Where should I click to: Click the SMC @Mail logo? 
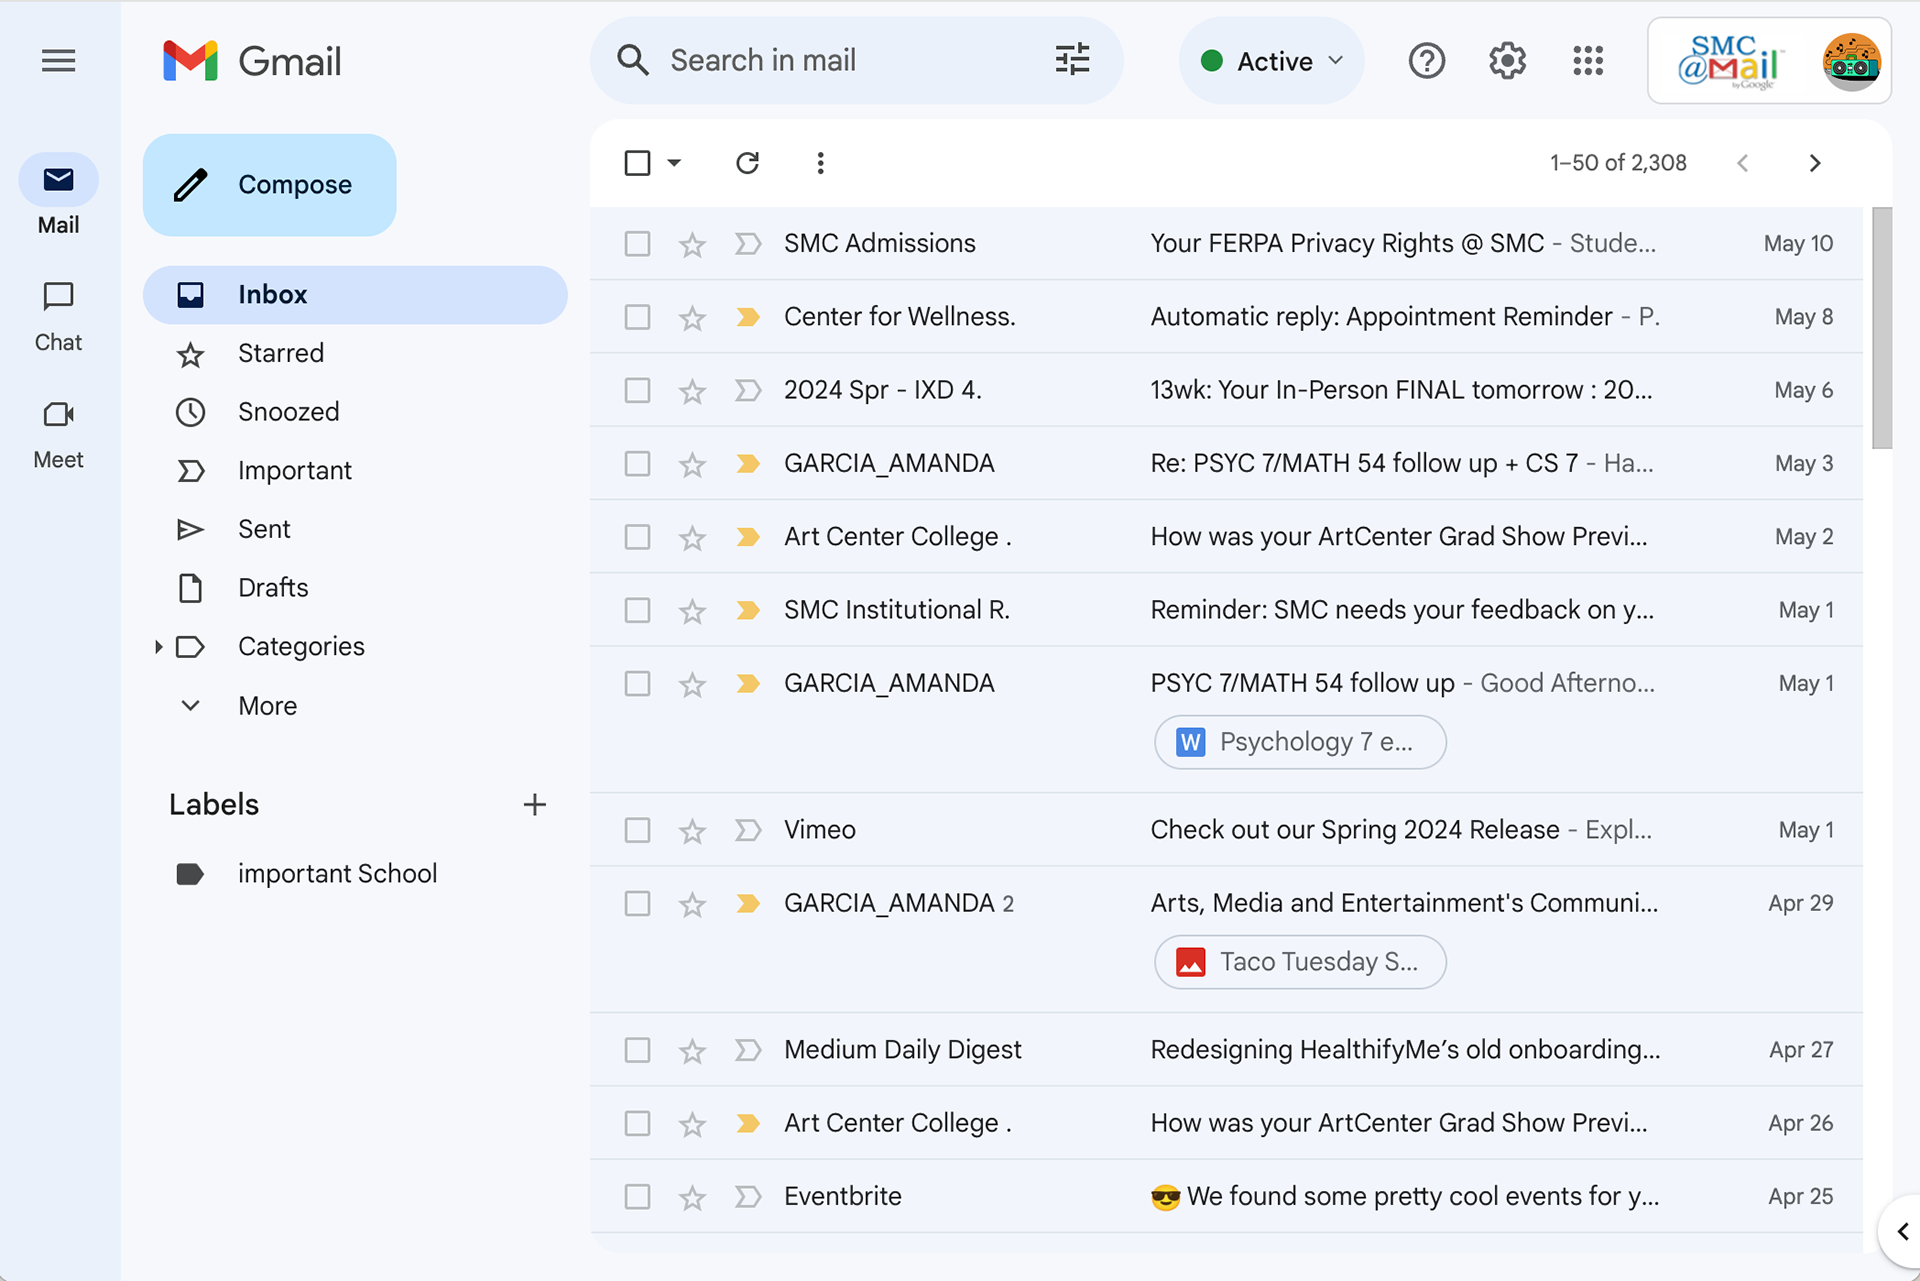tap(1730, 61)
